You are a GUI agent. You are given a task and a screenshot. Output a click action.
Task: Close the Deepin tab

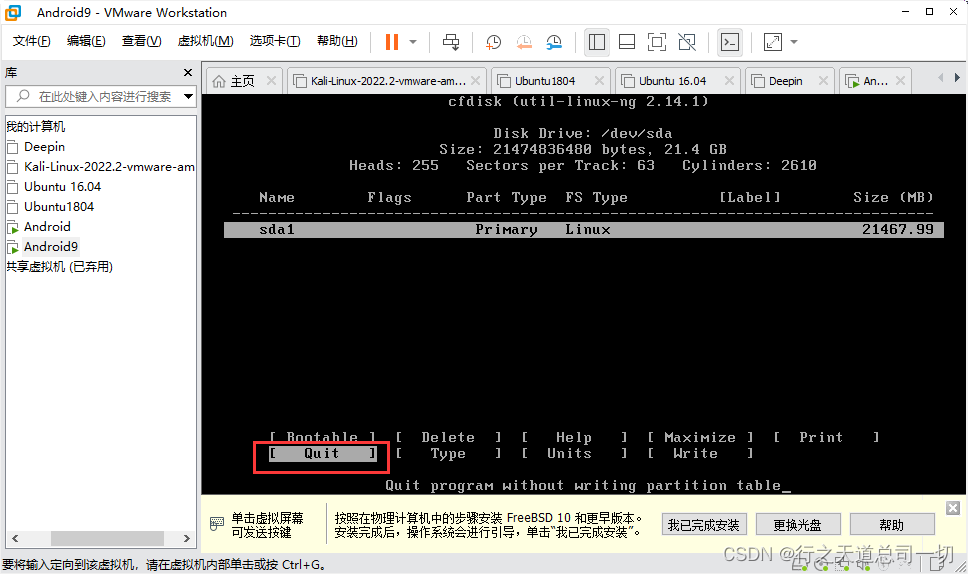pyautogui.click(x=823, y=81)
